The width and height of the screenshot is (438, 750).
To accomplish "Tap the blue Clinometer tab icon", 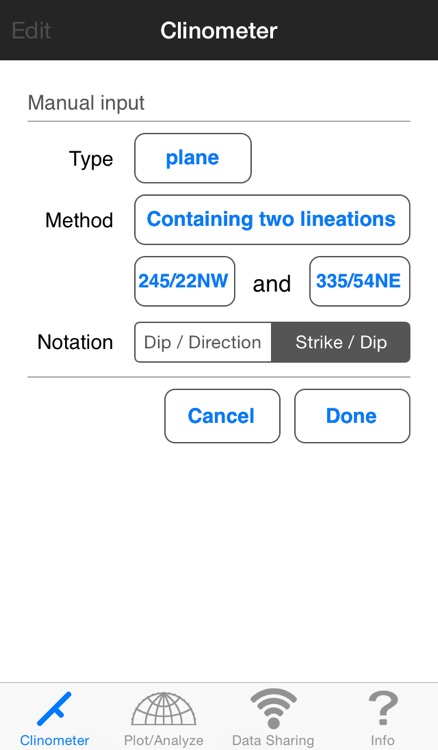I will coord(54,709).
